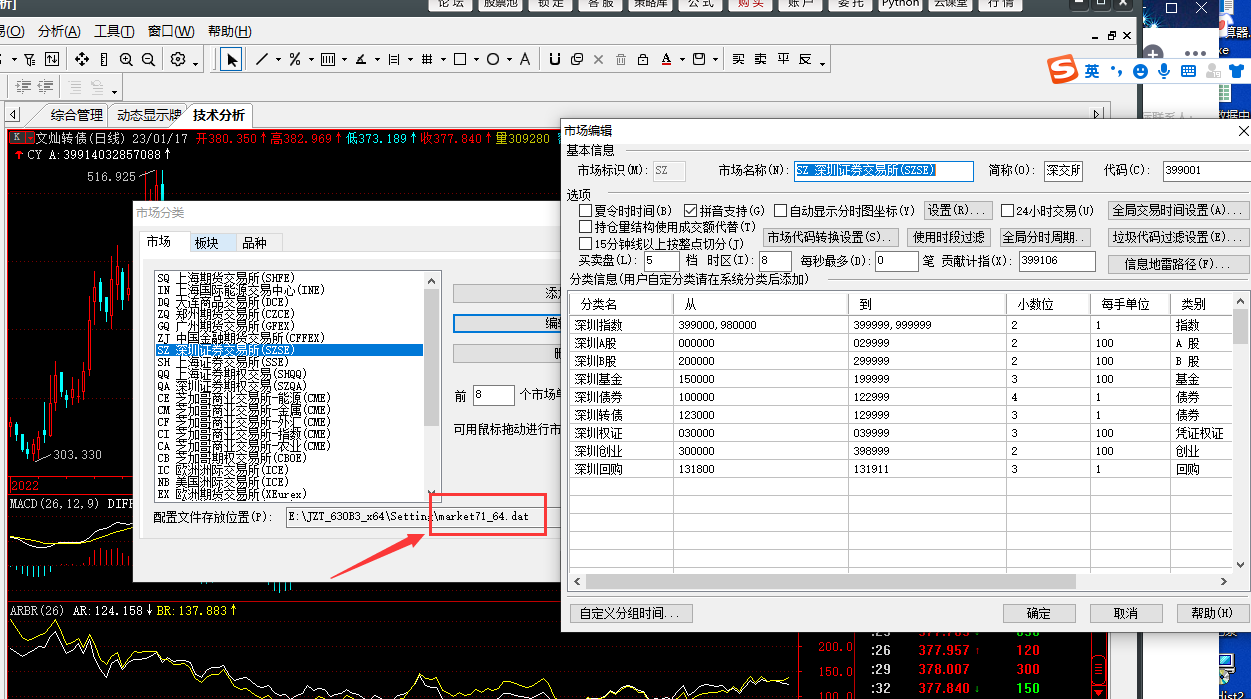
Task: Open the font color dropdown arrow
Action: [681, 61]
